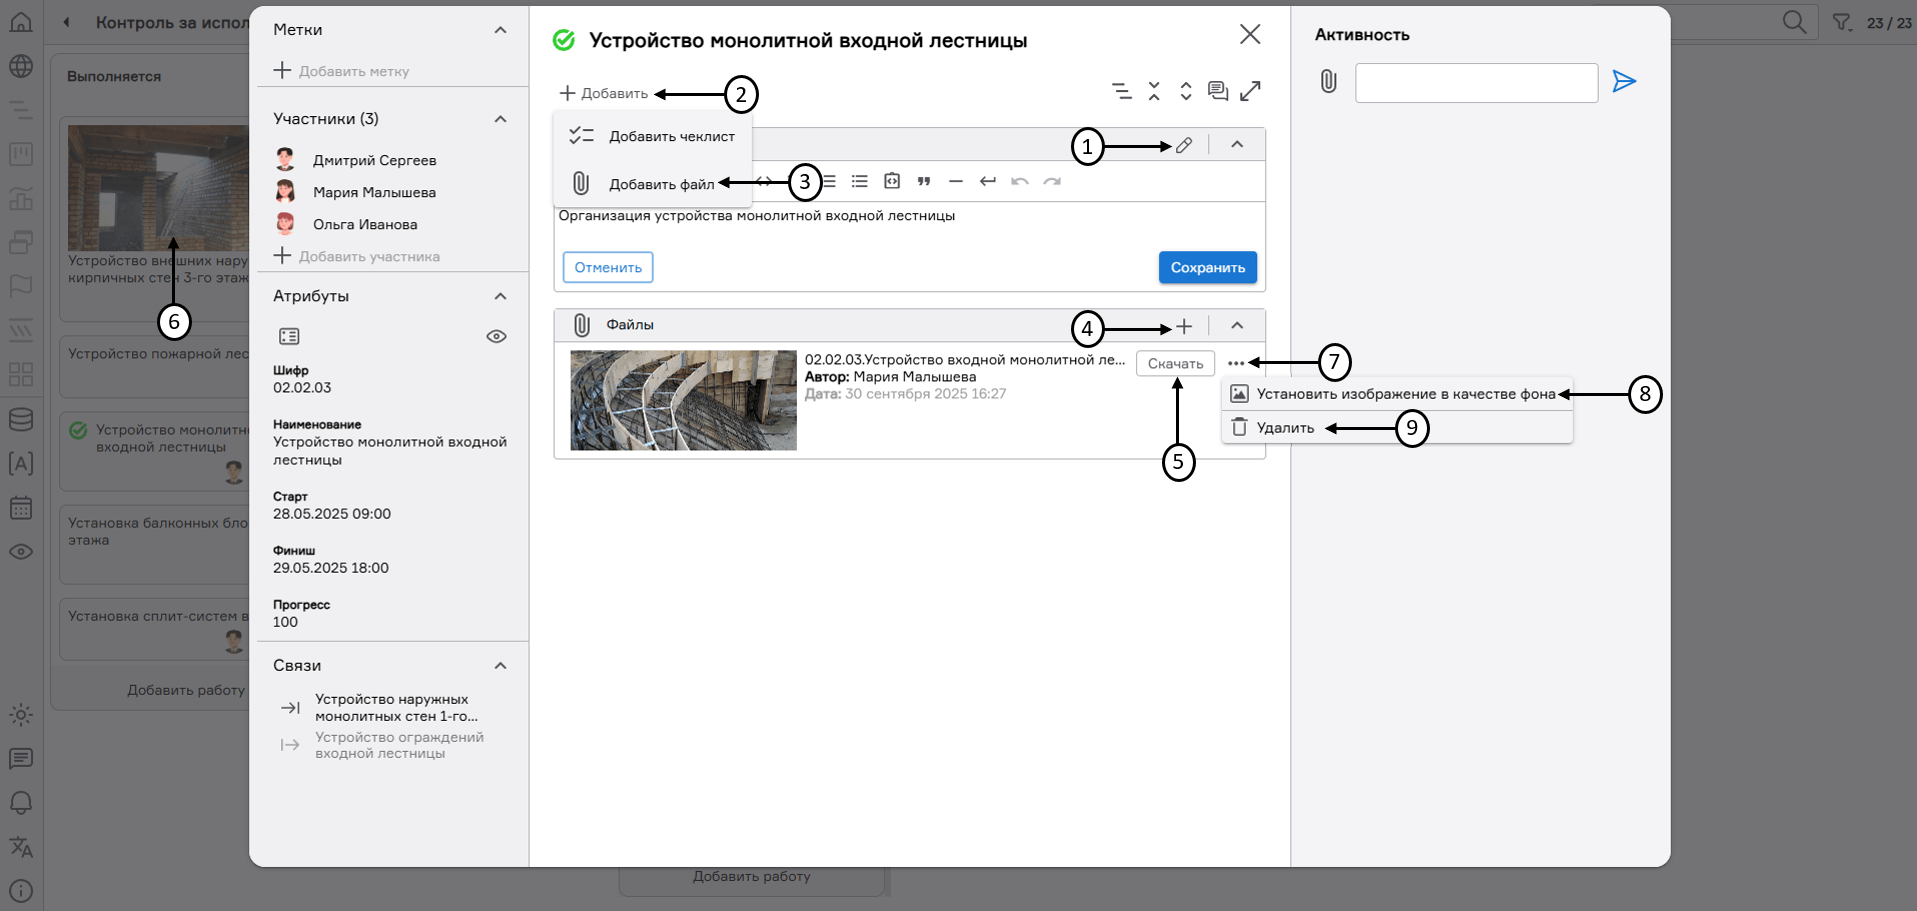Open three-dots menu for the attached file

pyautogui.click(x=1236, y=363)
